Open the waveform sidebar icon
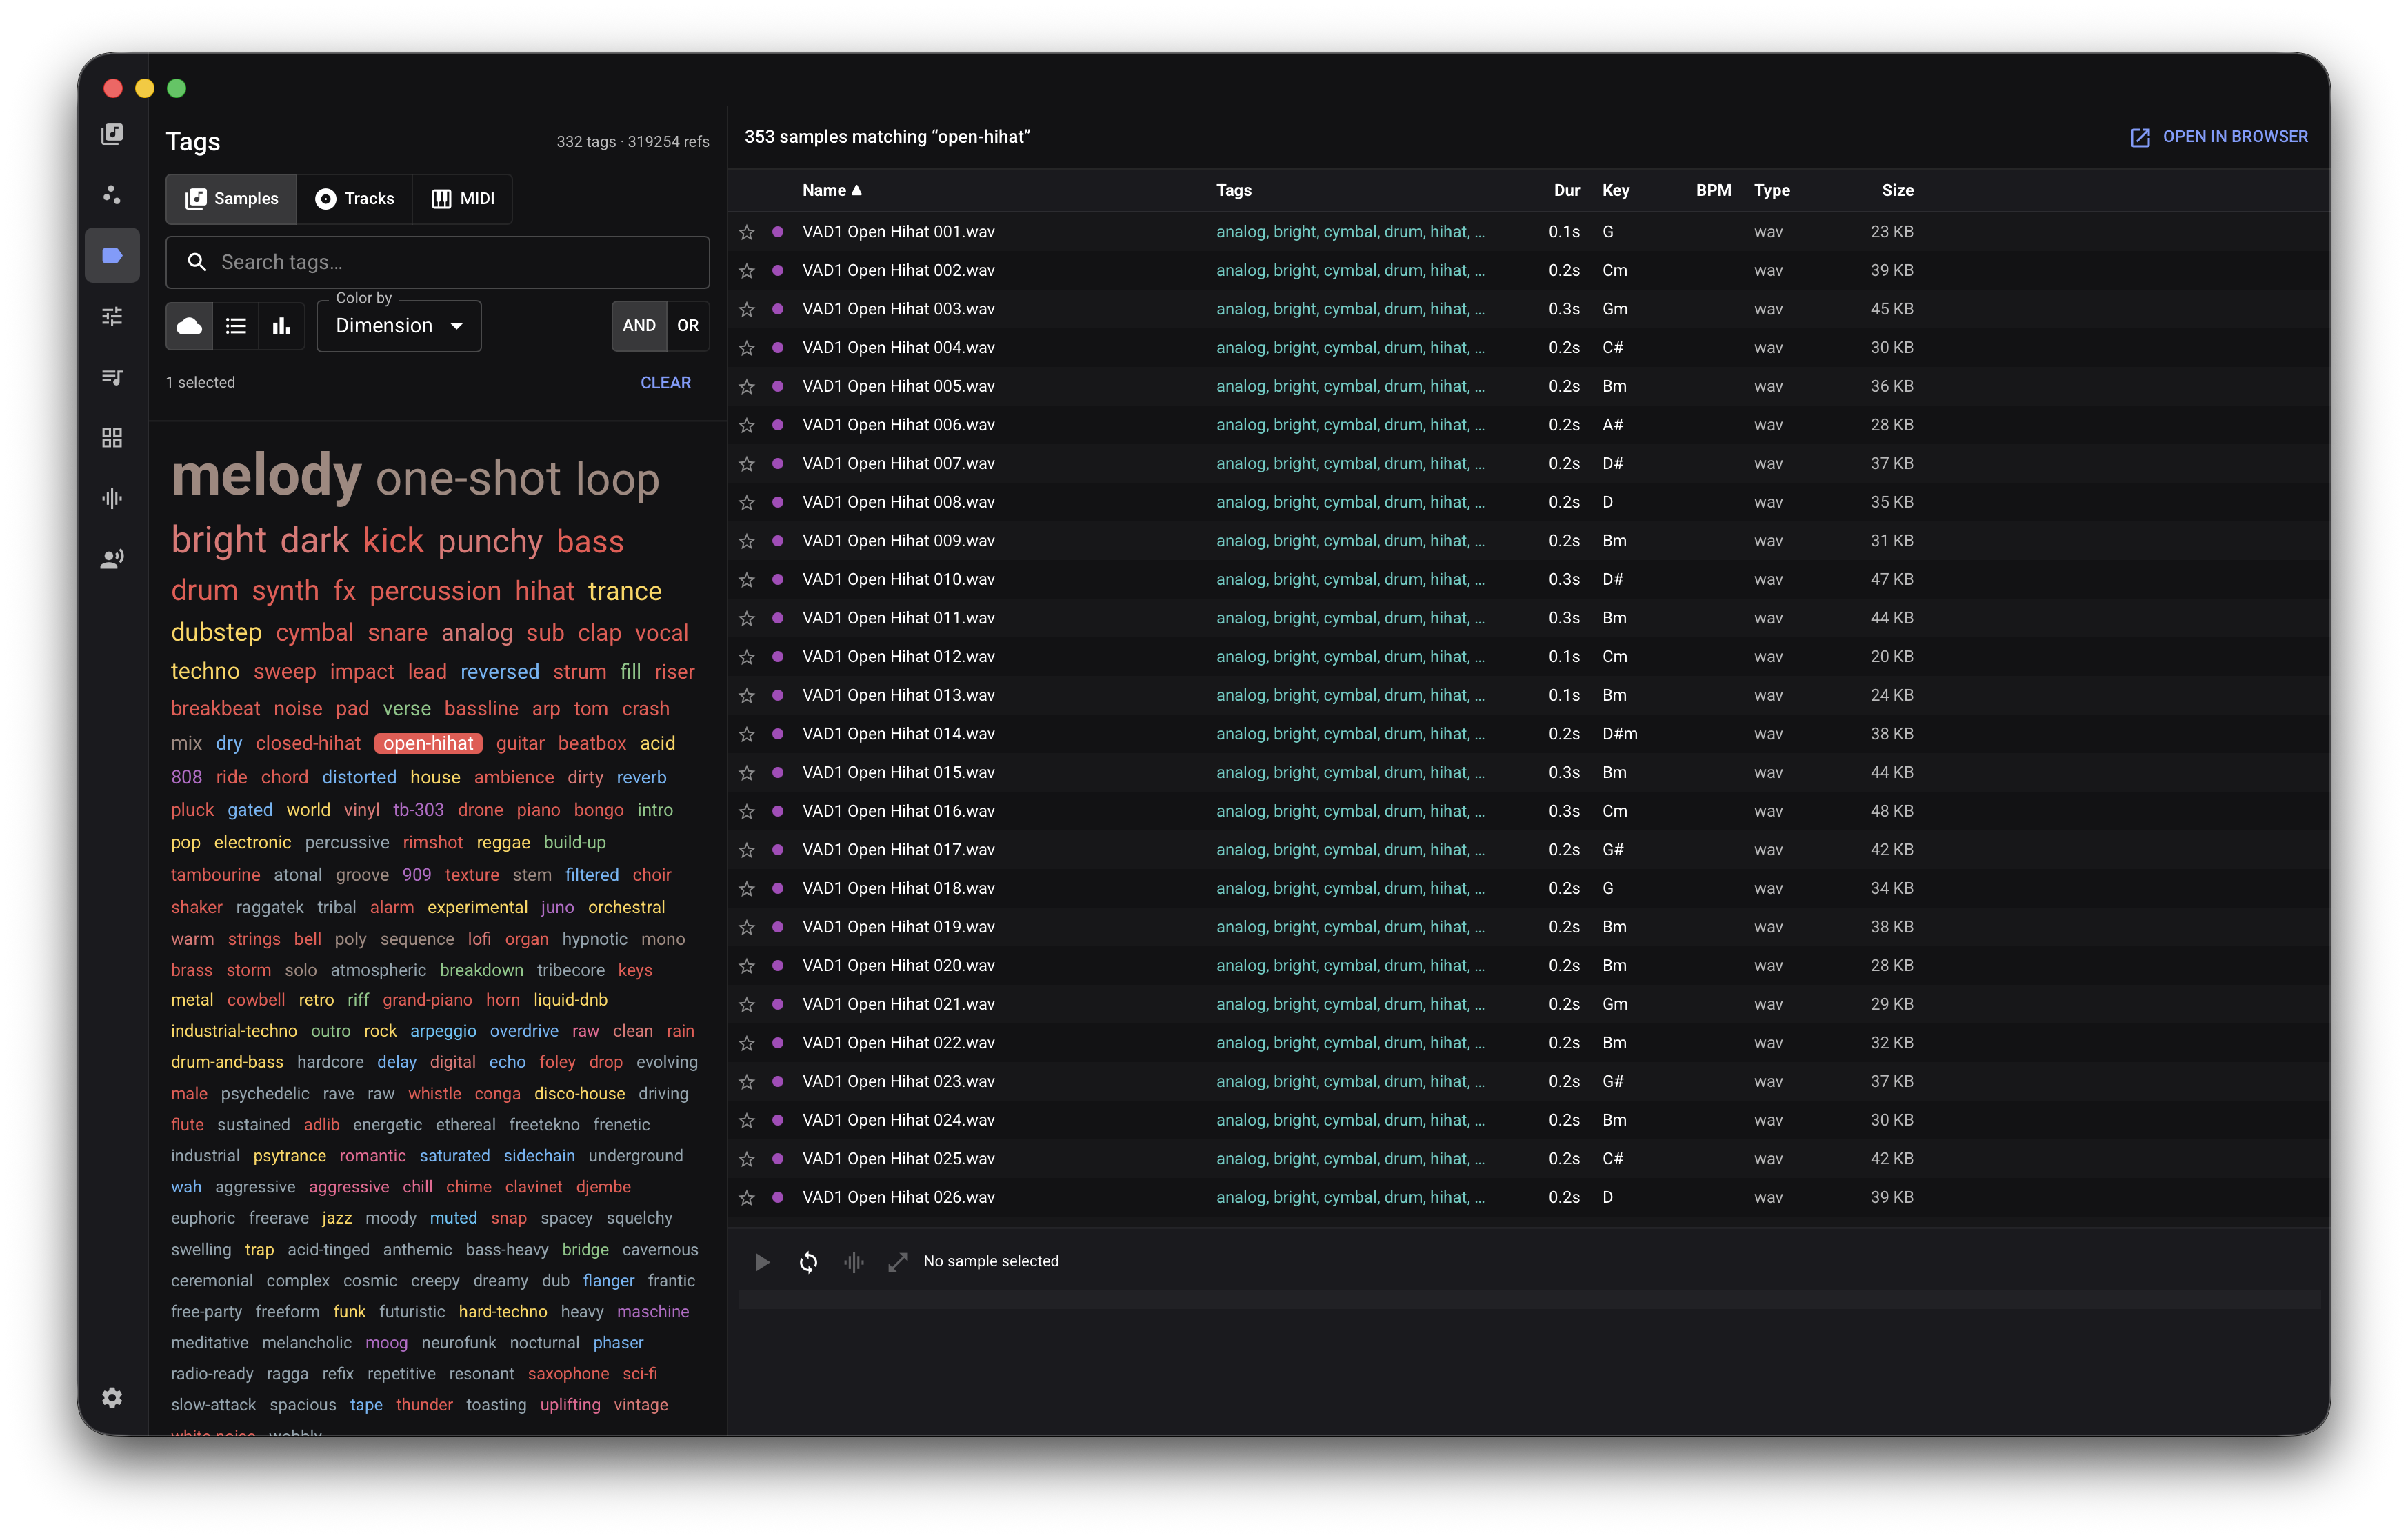Viewport: 2408px width, 1538px height. tap(112, 498)
